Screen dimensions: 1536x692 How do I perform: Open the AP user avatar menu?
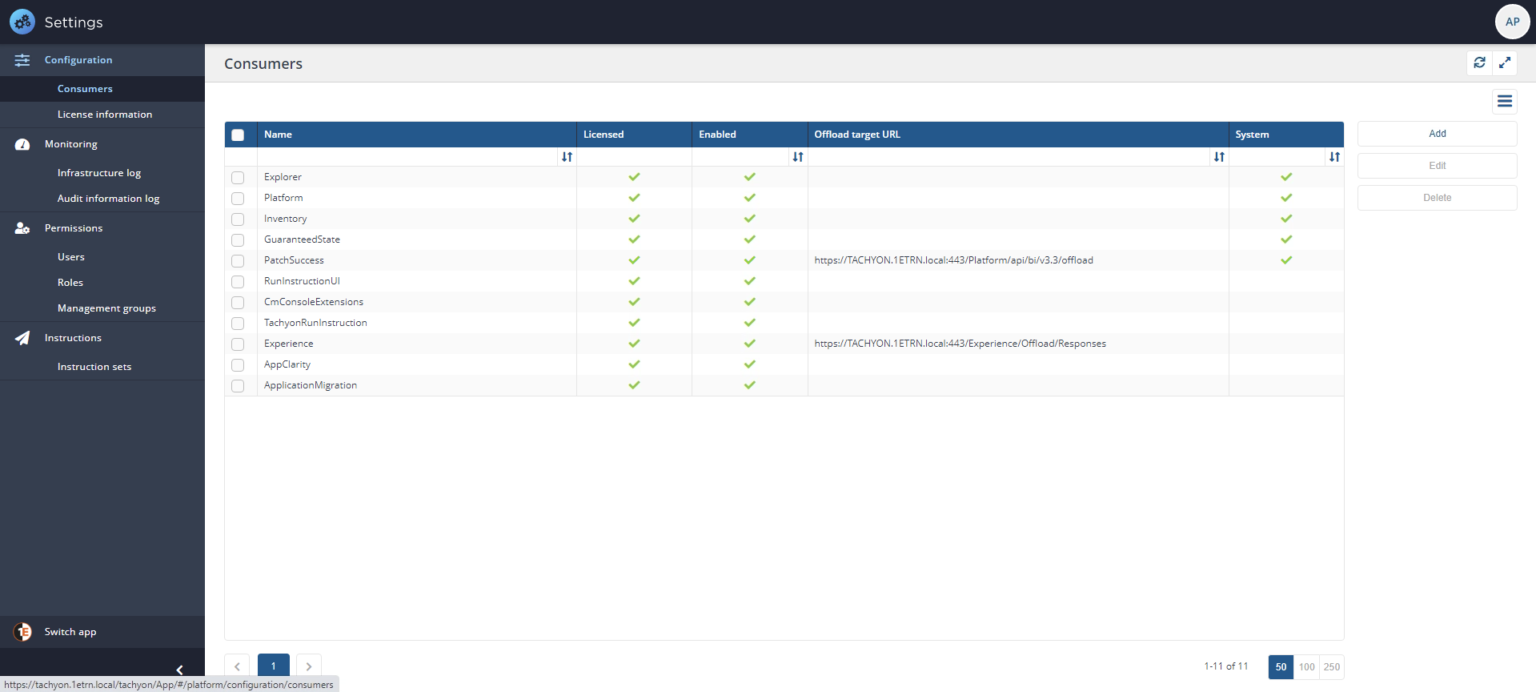coord(1512,22)
